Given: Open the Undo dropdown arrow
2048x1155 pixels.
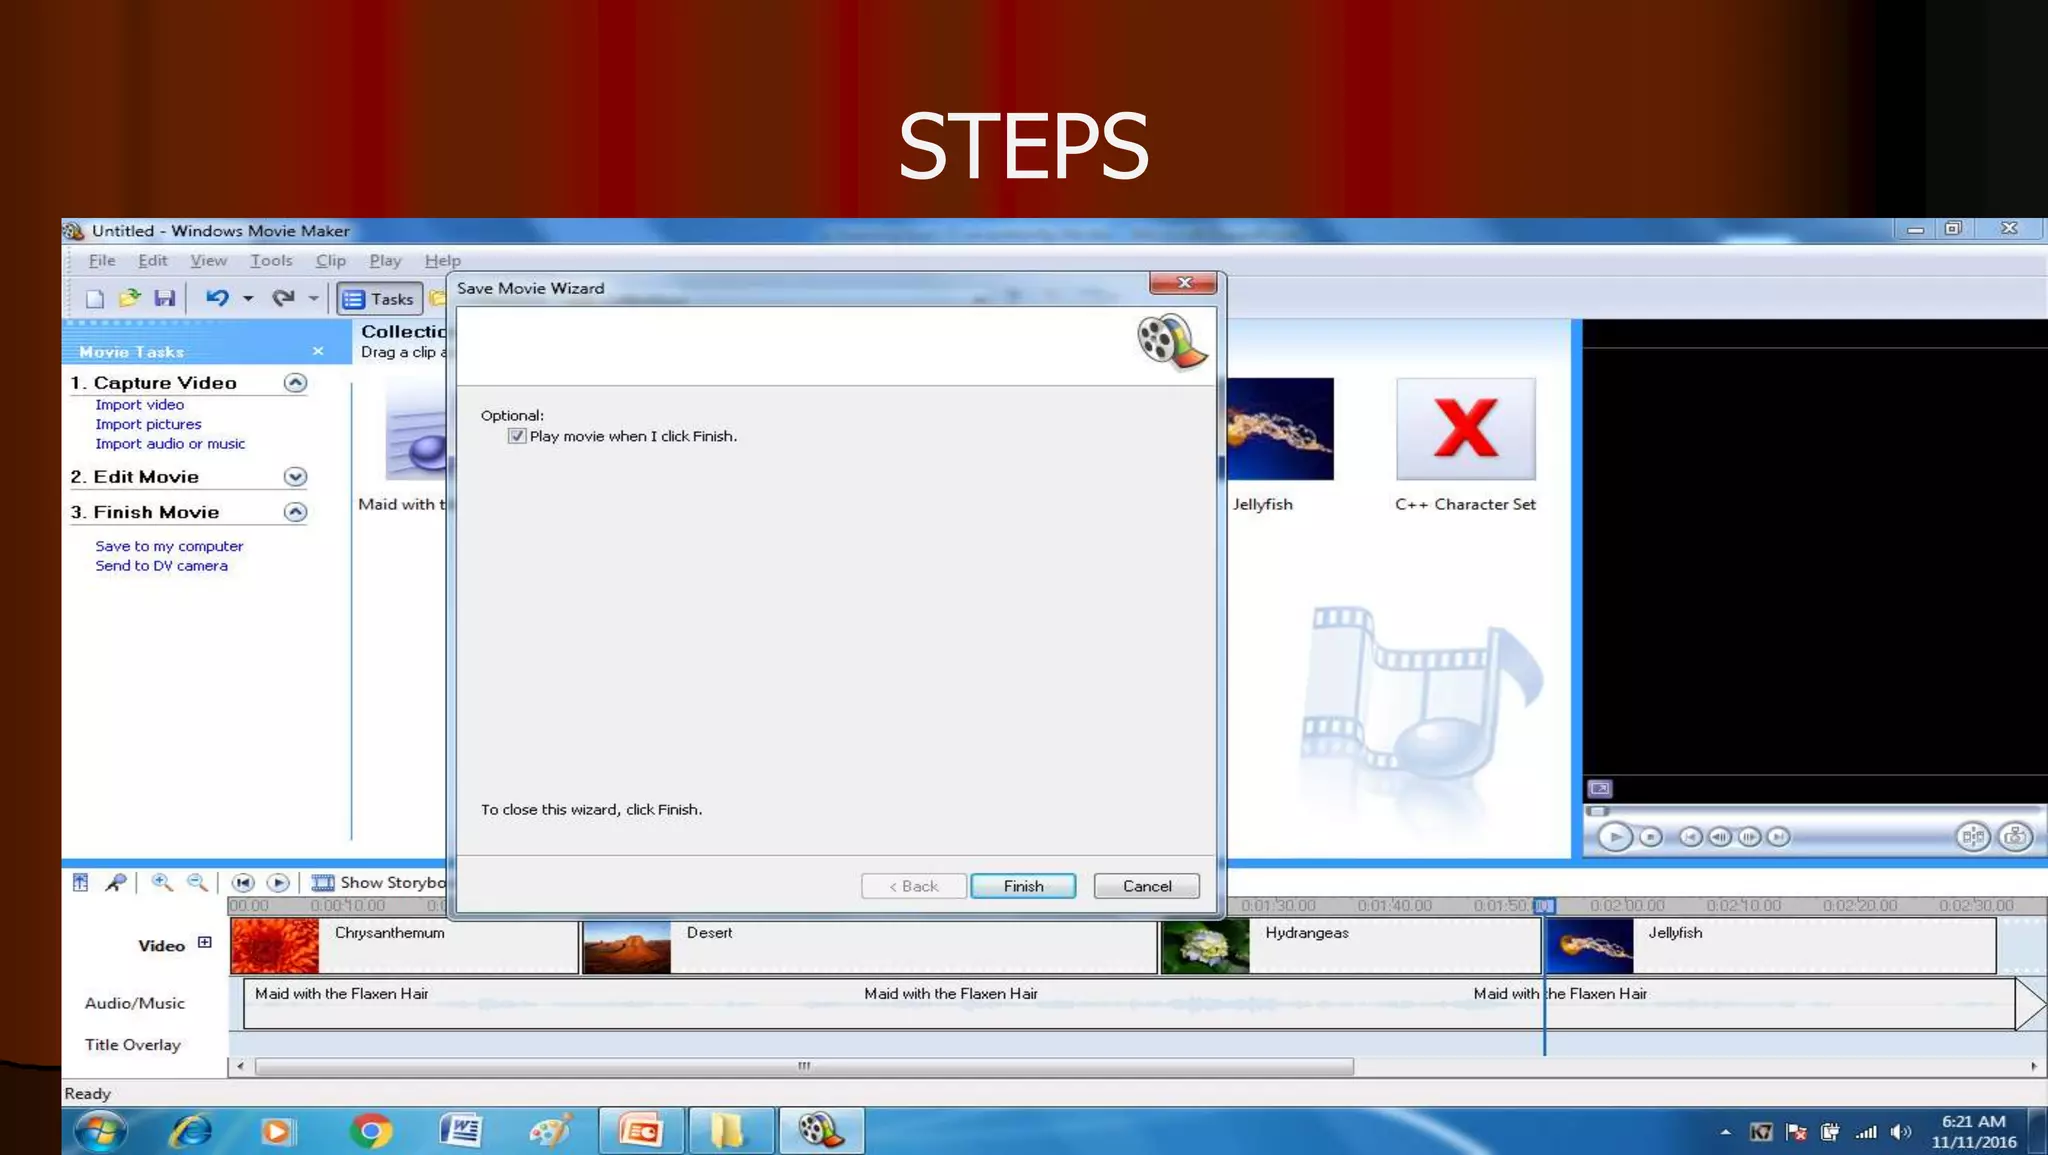Looking at the screenshot, I should point(248,298).
